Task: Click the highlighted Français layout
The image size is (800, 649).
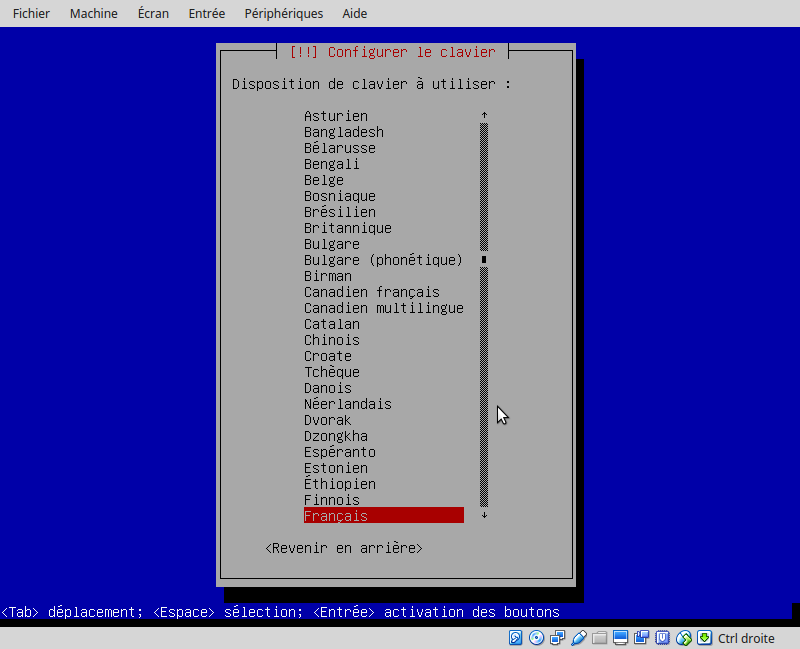Action: coord(384,516)
